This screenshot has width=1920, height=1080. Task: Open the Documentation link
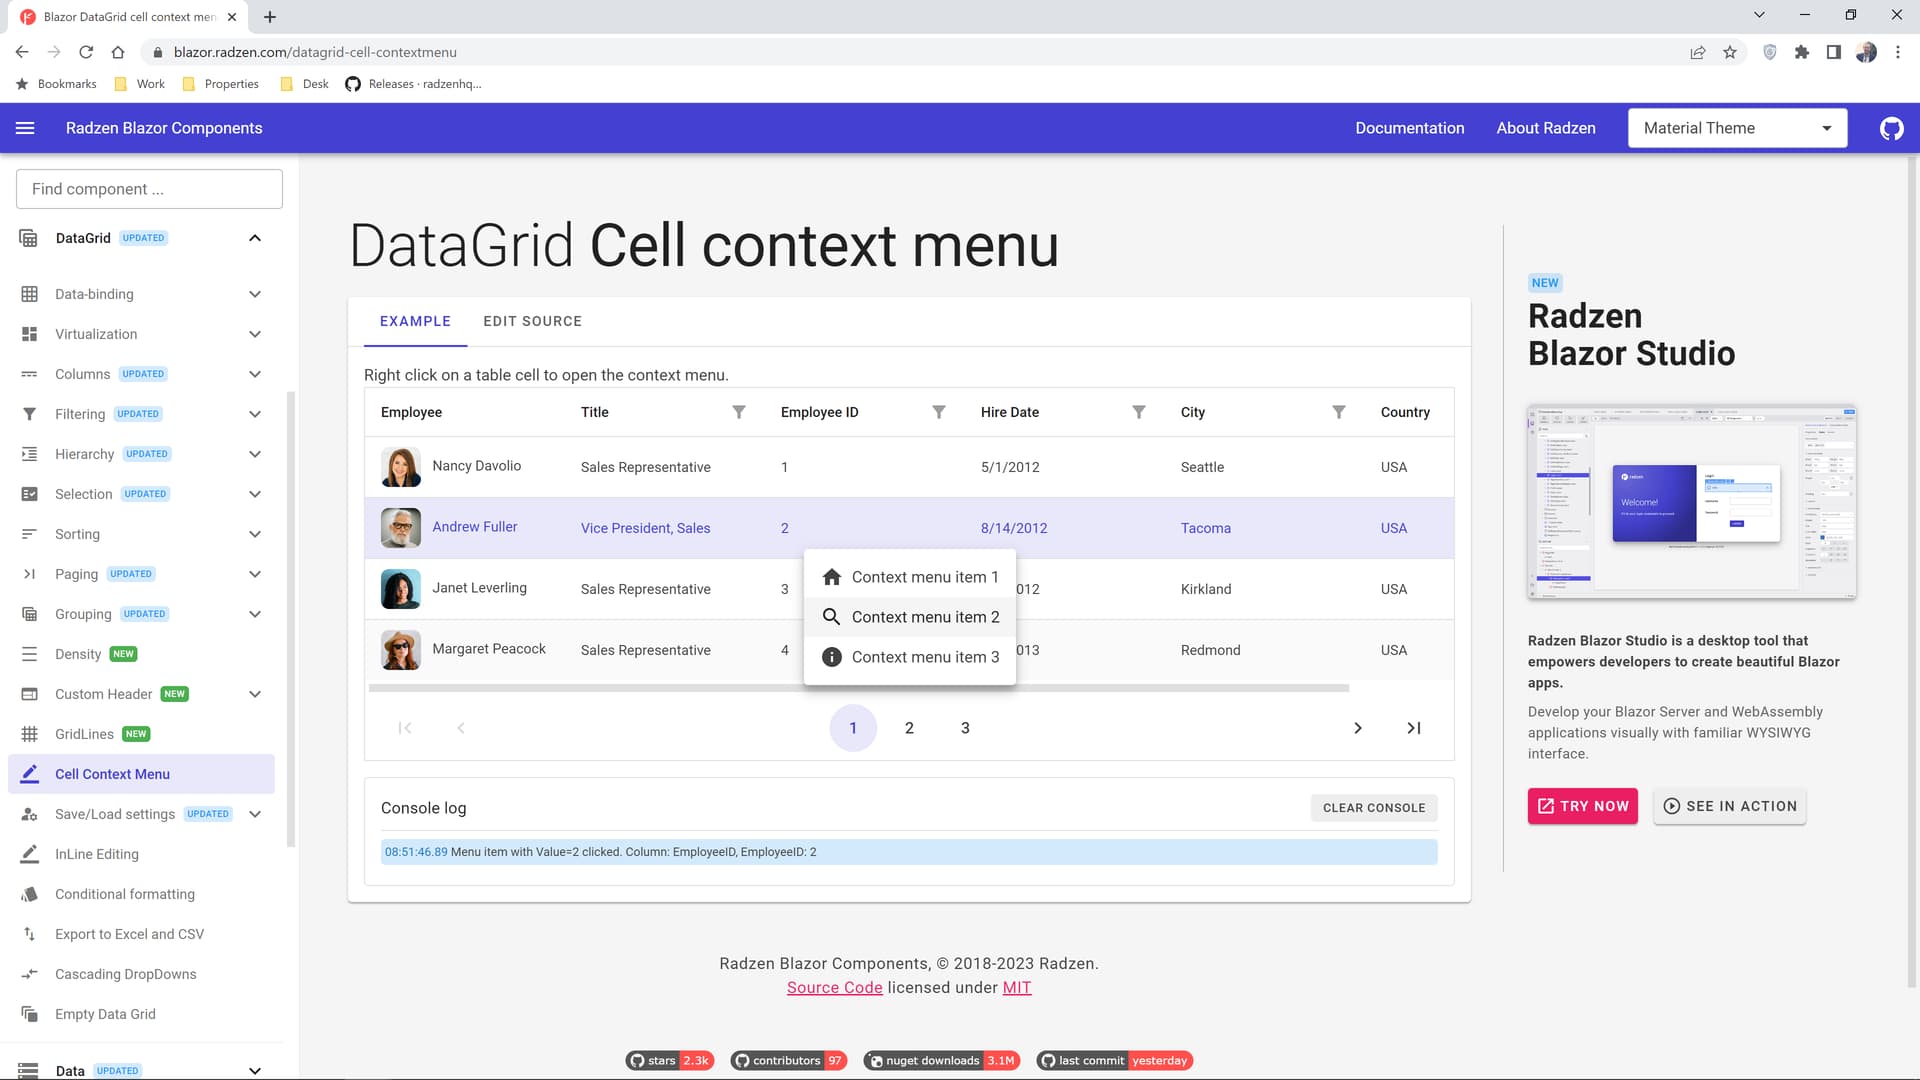pos(1409,128)
